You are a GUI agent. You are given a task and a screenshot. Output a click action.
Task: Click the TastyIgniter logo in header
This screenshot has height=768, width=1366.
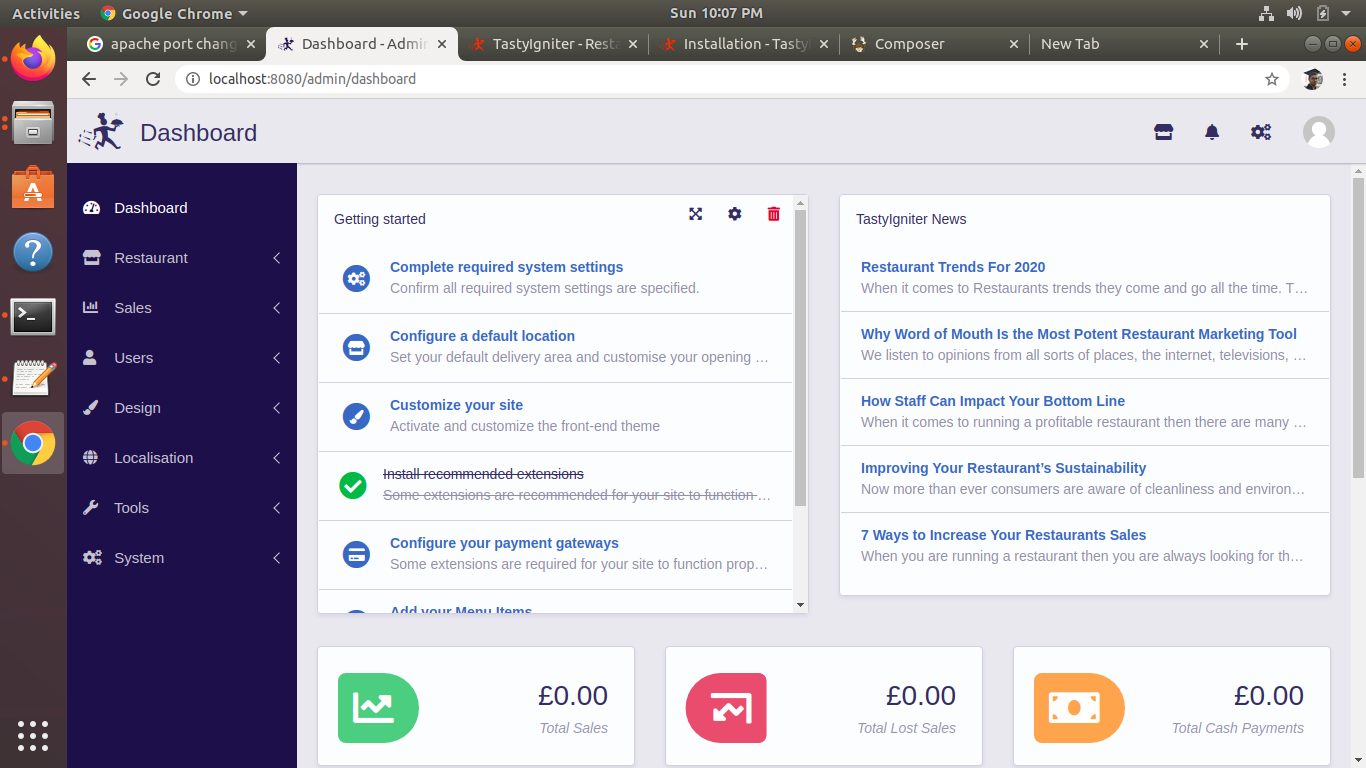[101, 132]
